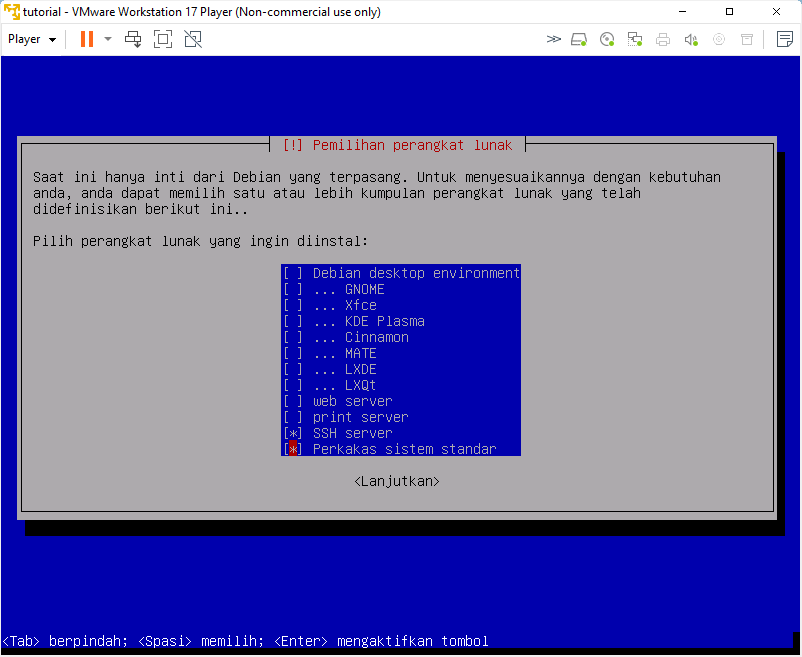Expand the devices toolbar chevron
Screen dimensions: 802x657
coord(553,39)
